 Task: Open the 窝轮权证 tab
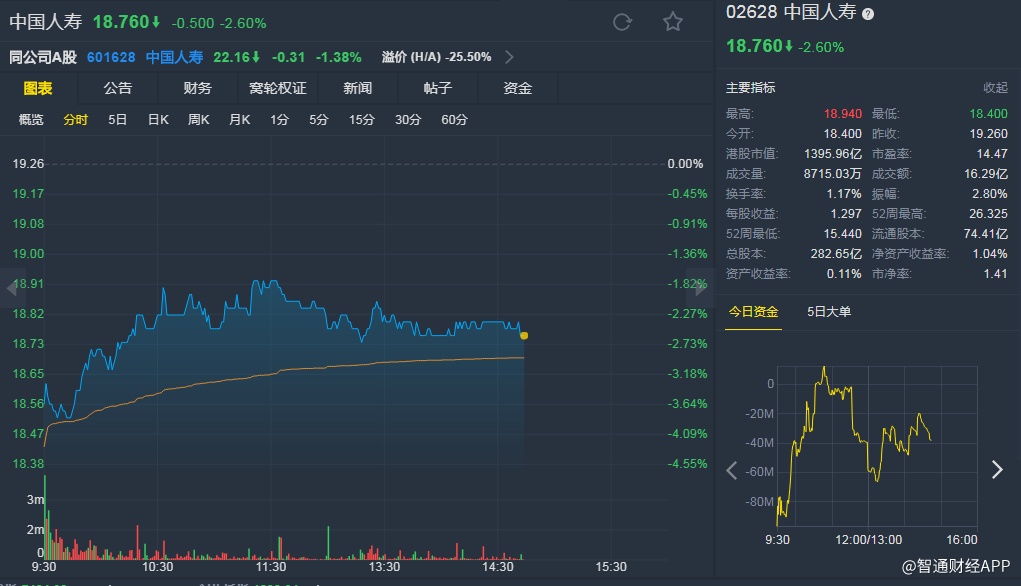coord(278,88)
